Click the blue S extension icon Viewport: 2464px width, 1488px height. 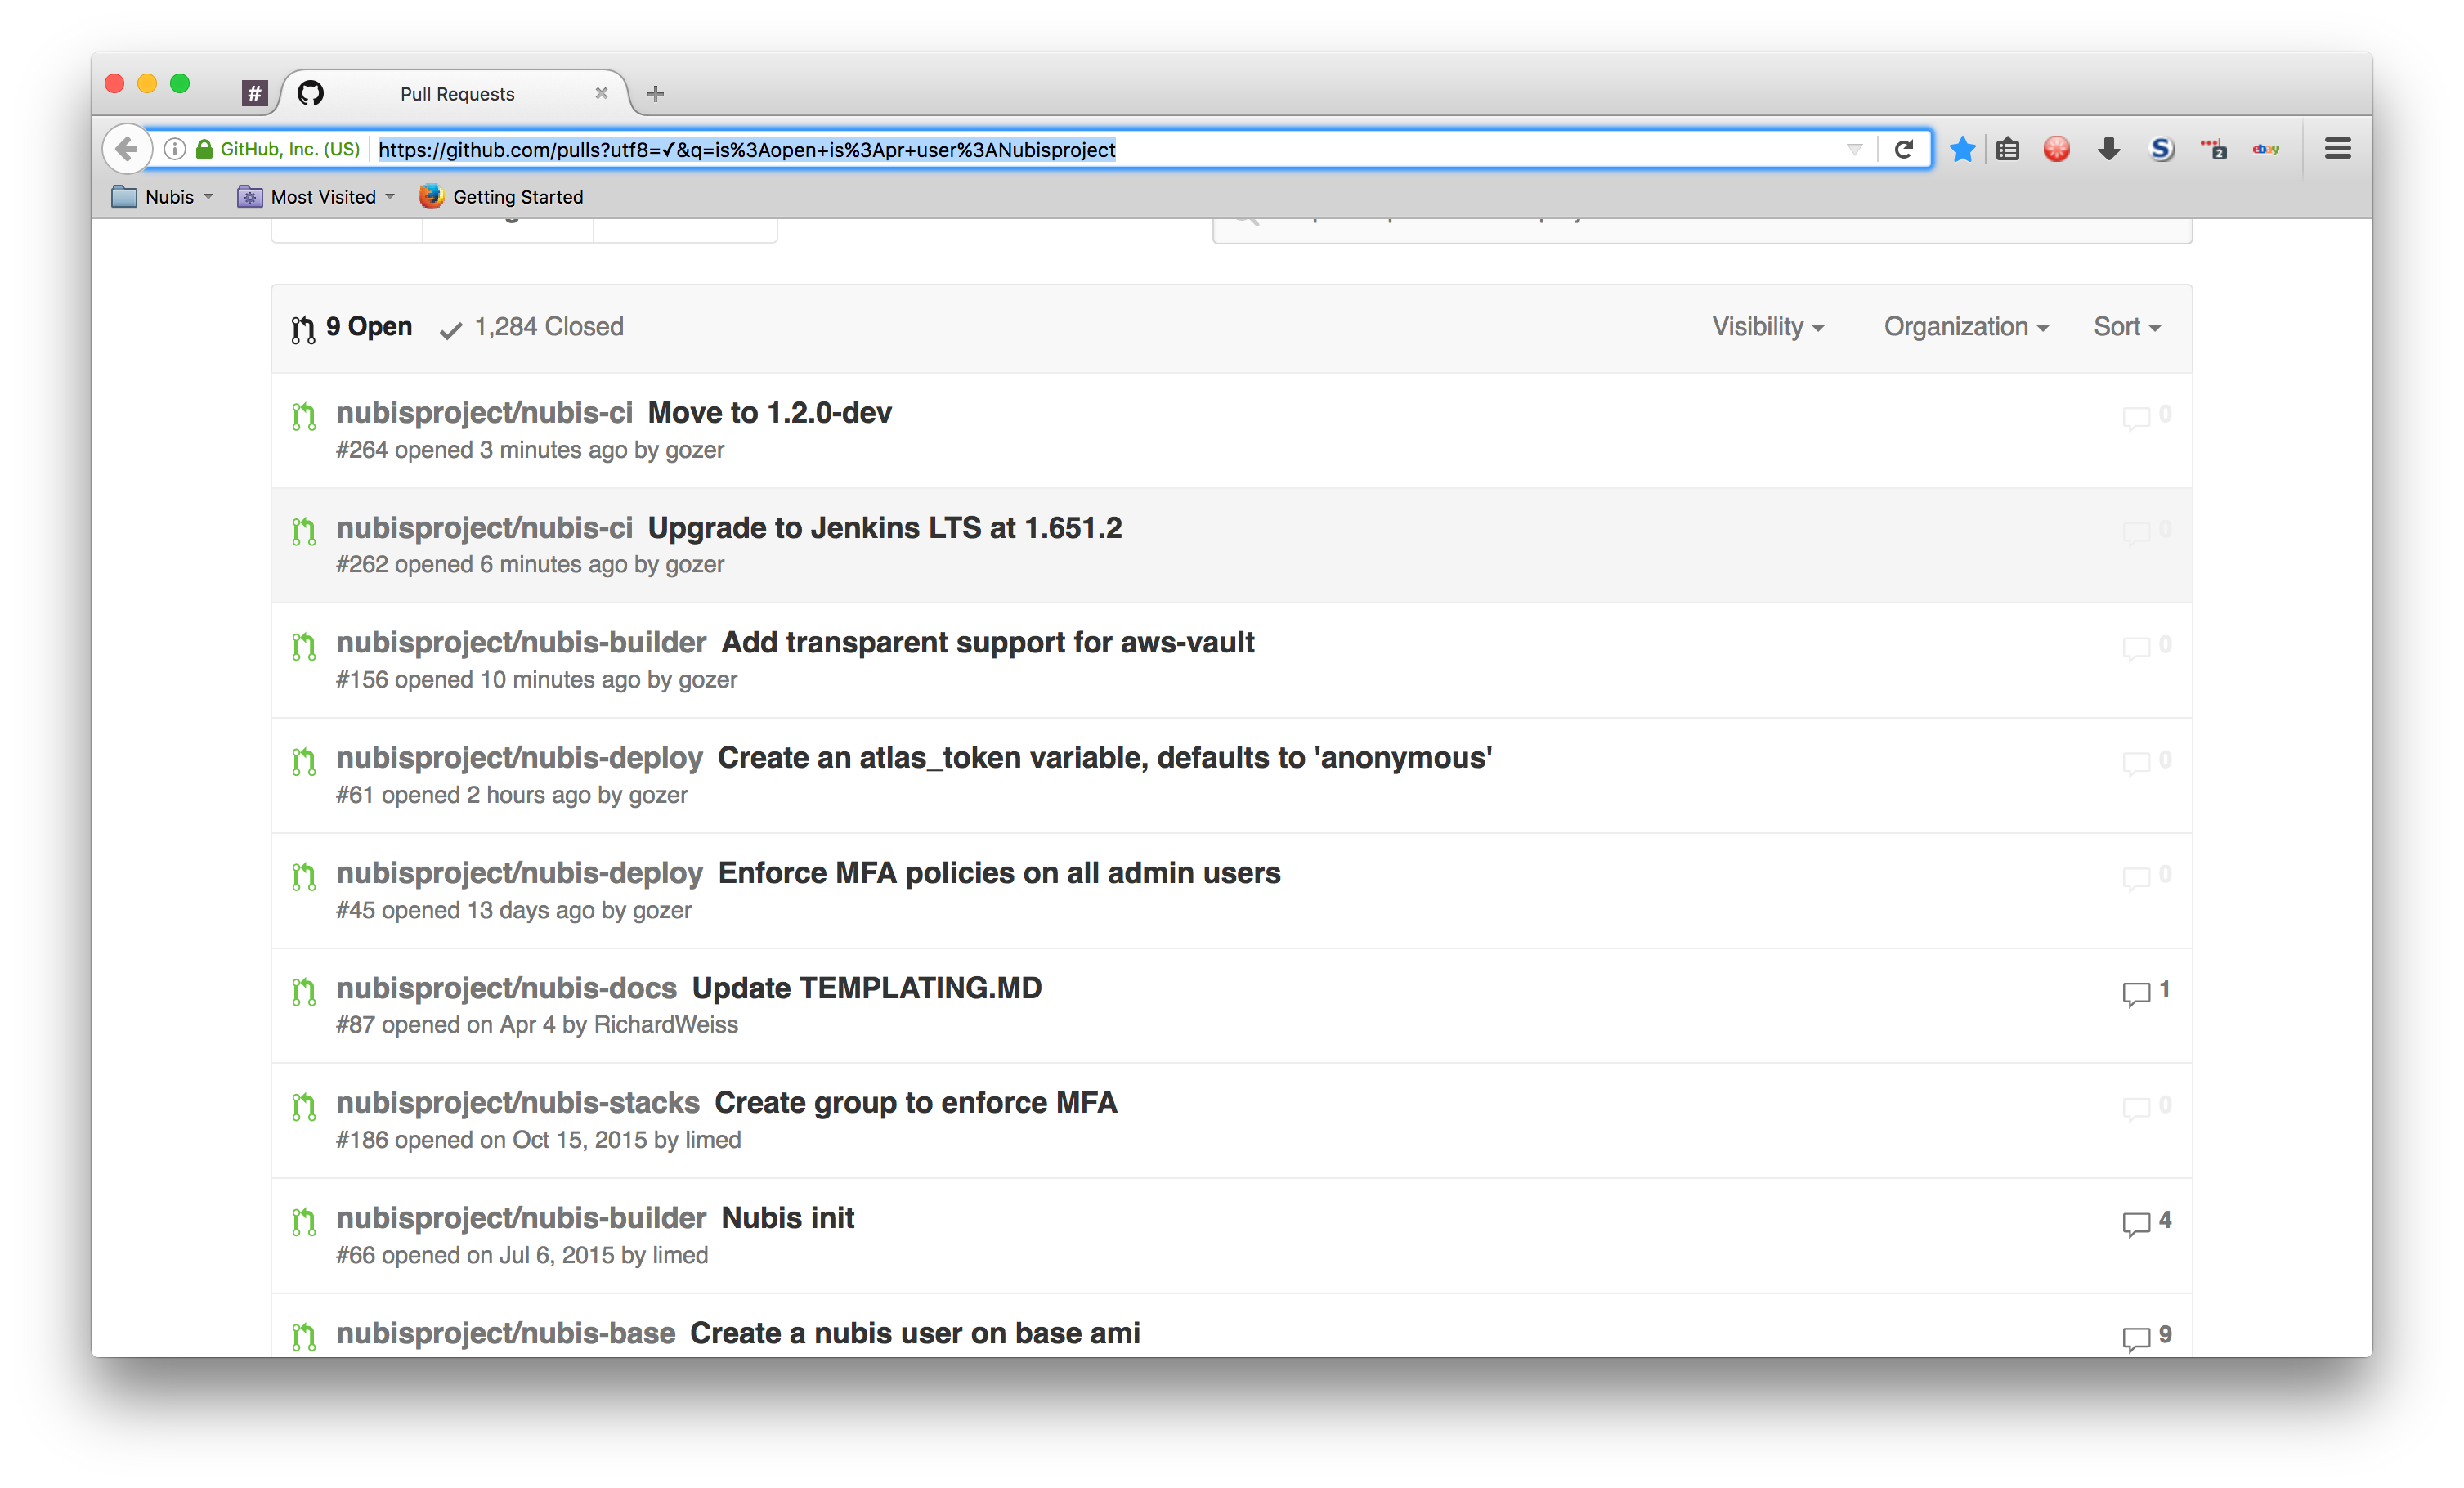coord(2161,149)
